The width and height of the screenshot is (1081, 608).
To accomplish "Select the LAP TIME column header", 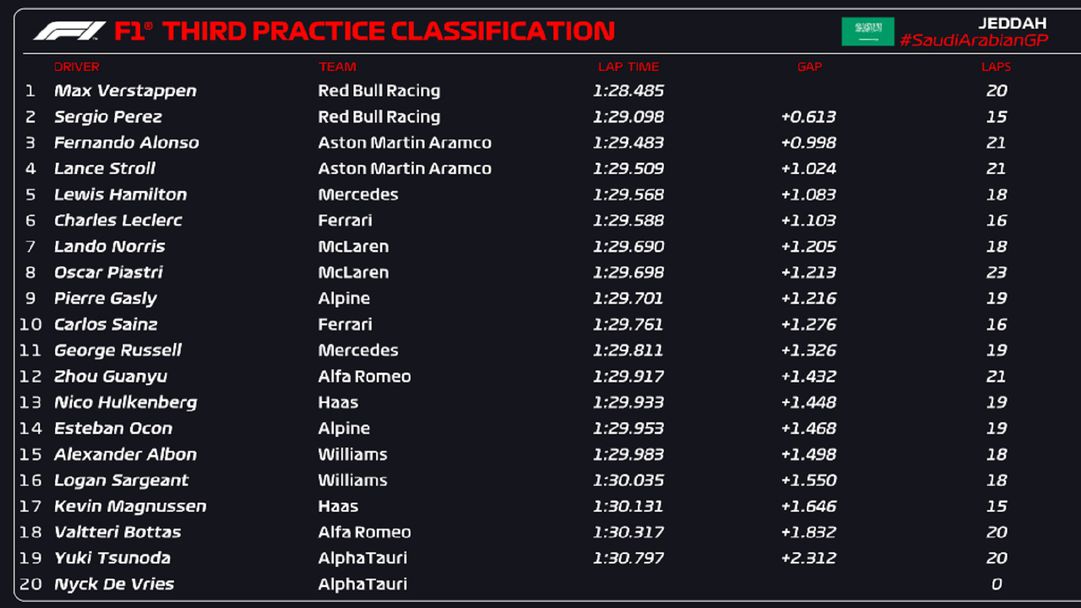I will pos(628,67).
